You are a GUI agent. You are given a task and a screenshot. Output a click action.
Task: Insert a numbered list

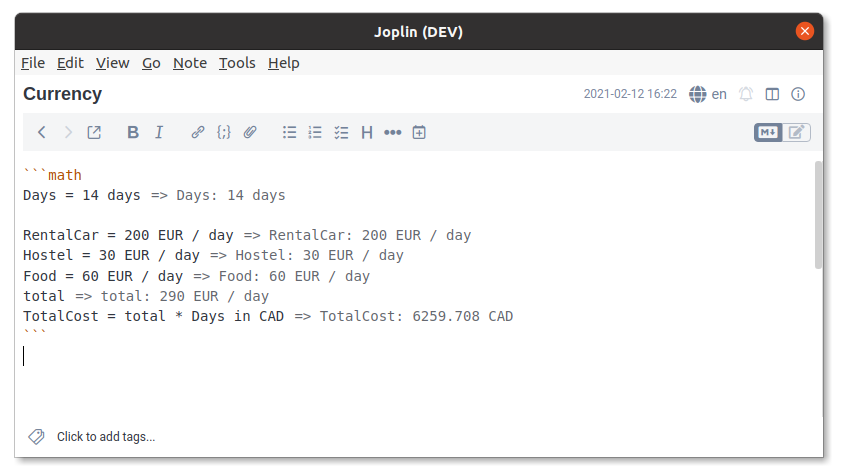click(315, 132)
